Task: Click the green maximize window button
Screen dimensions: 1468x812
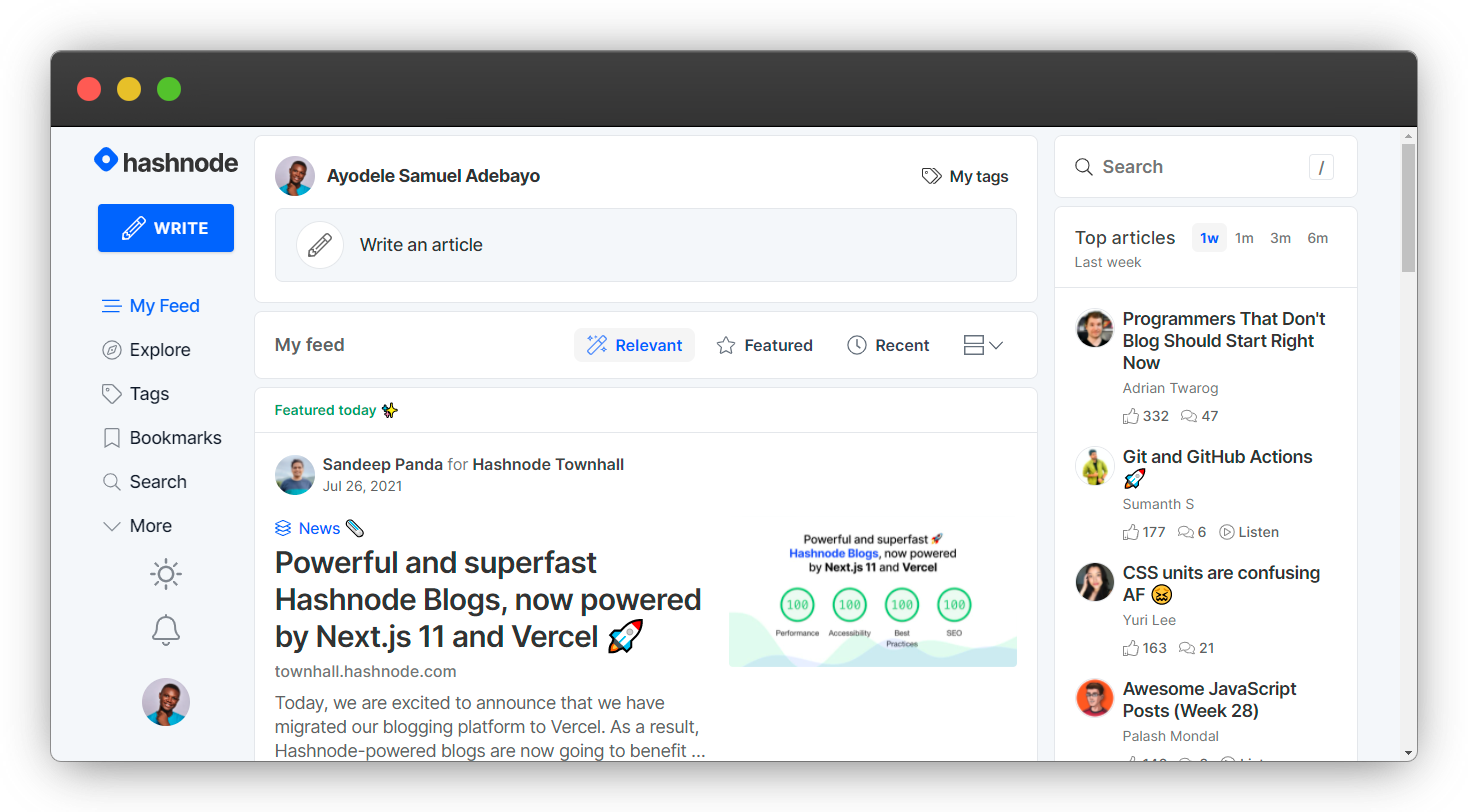Action: point(169,89)
